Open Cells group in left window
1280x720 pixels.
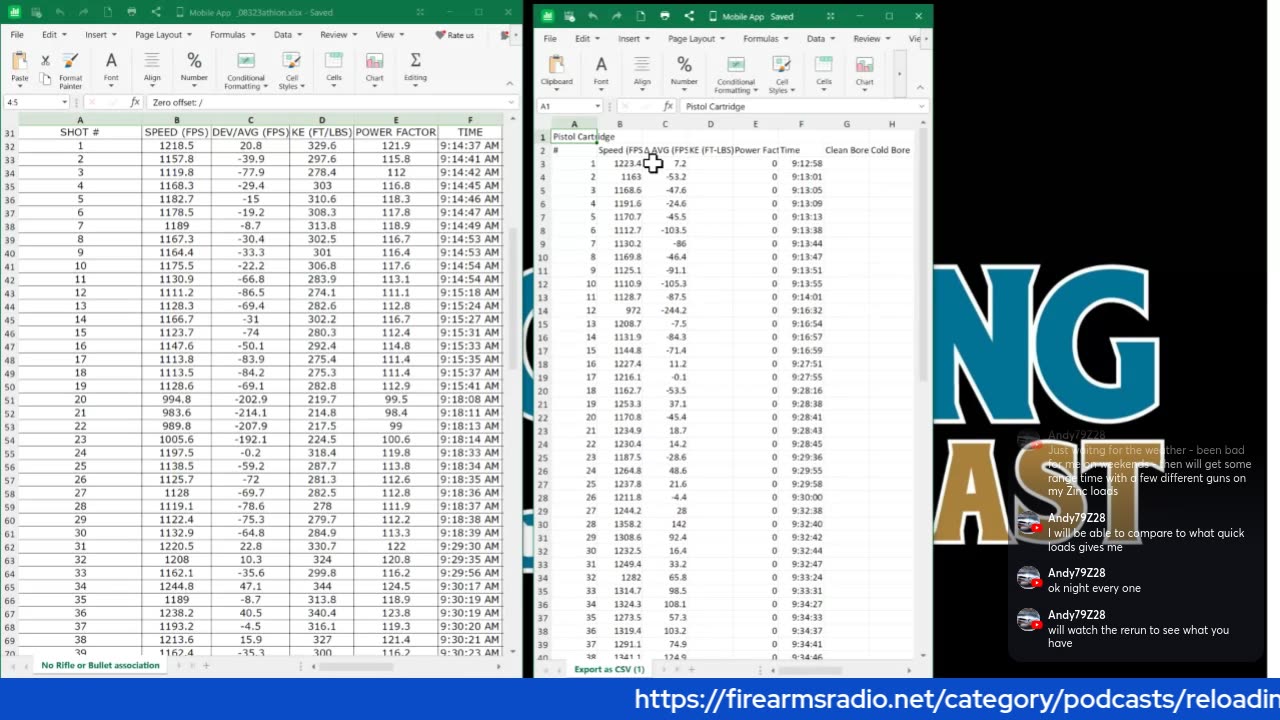(x=334, y=67)
